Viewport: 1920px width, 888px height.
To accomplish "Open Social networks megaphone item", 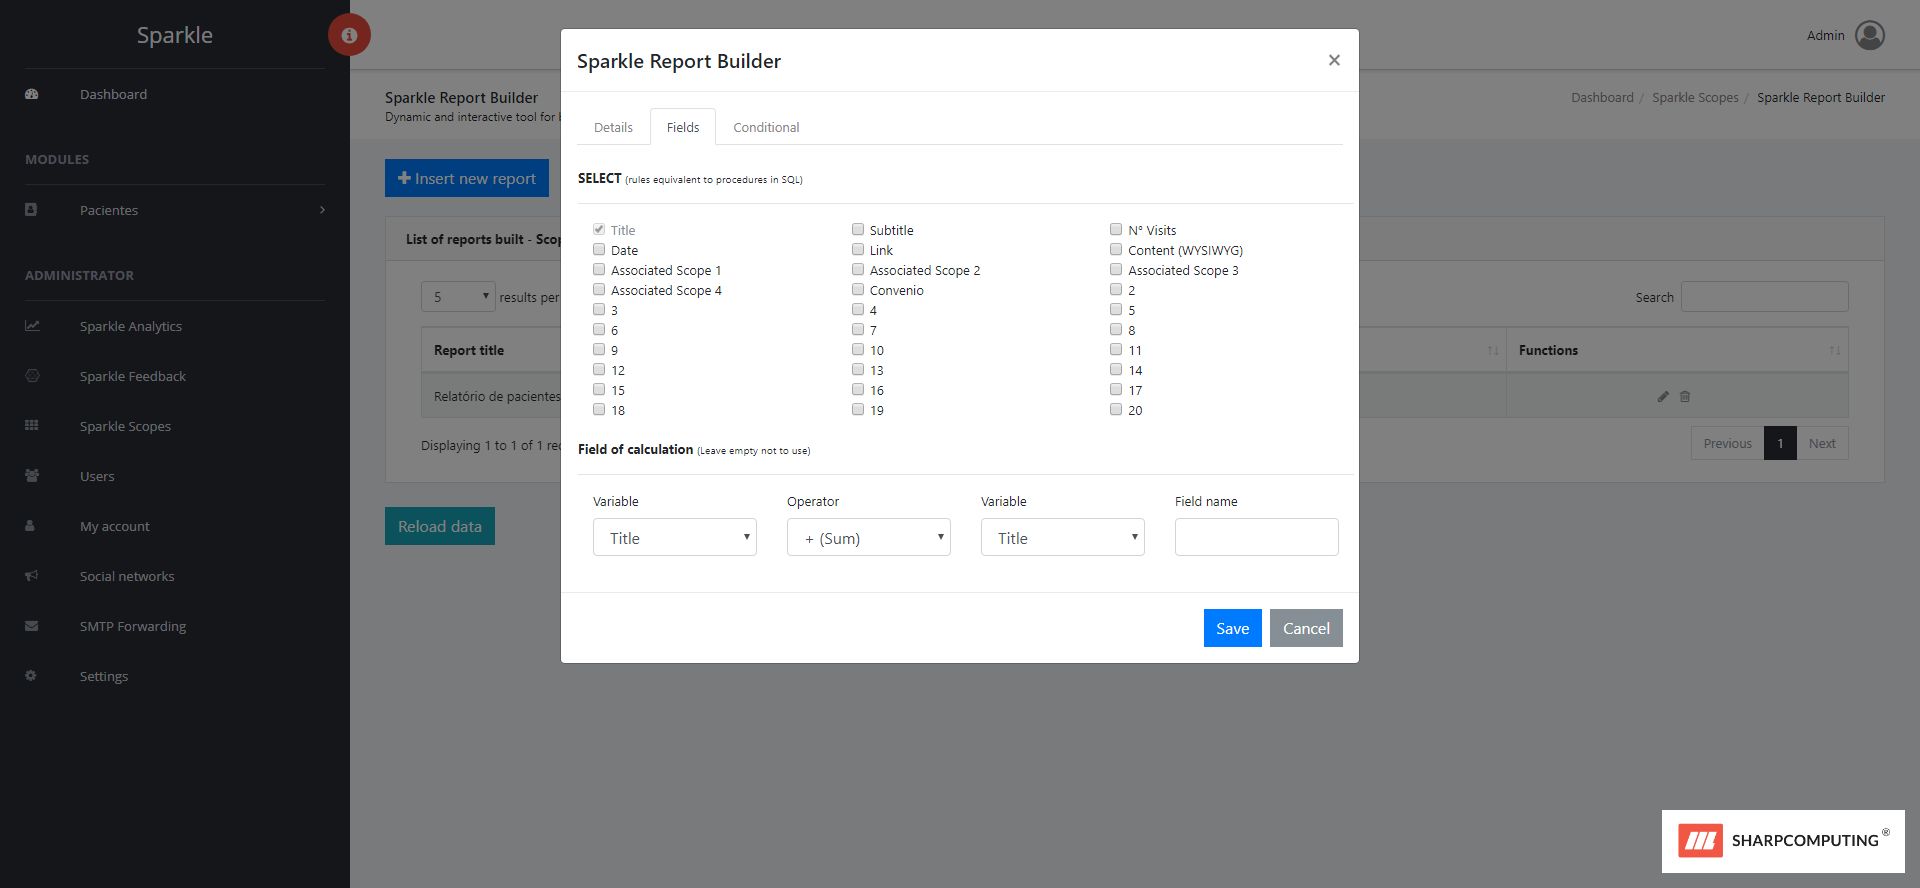I will pyautogui.click(x=126, y=576).
